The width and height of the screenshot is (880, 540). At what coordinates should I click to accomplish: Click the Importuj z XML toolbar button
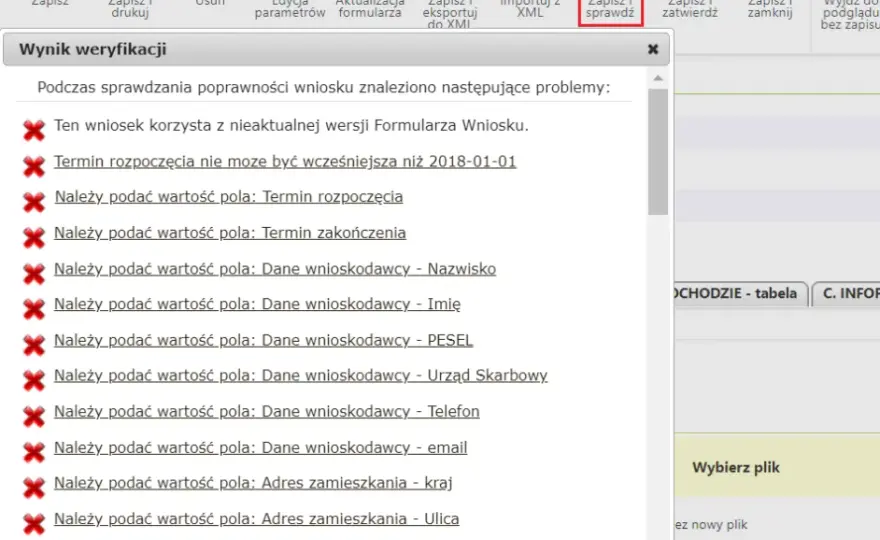[x=530, y=9]
